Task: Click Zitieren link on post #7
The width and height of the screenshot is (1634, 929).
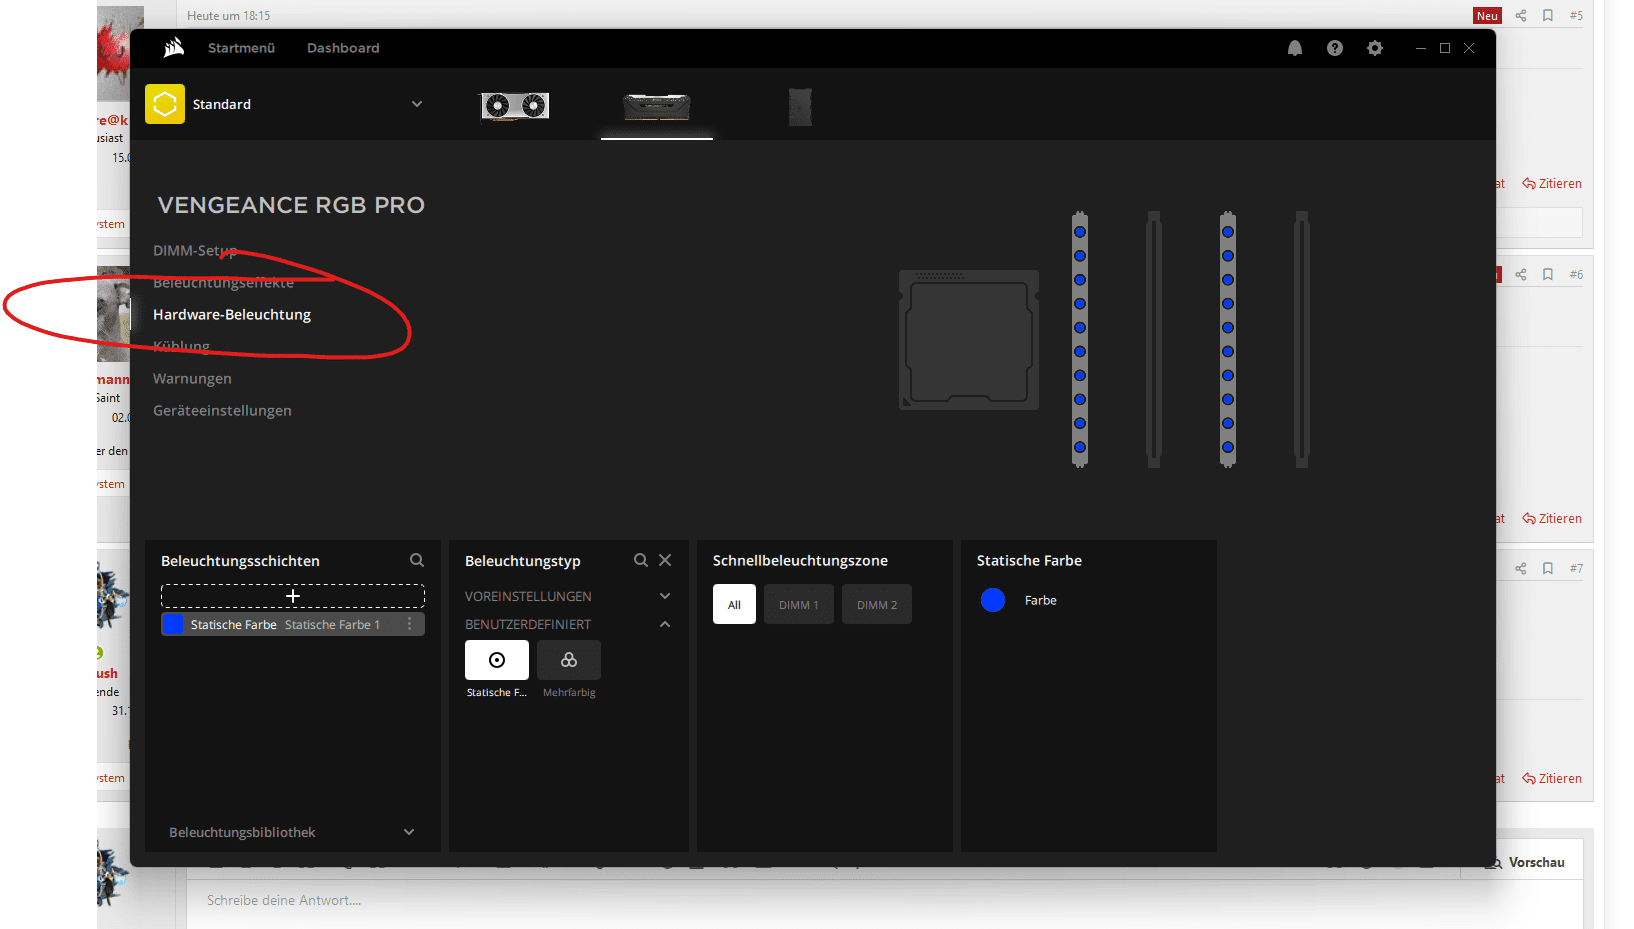Action: point(1552,778)
